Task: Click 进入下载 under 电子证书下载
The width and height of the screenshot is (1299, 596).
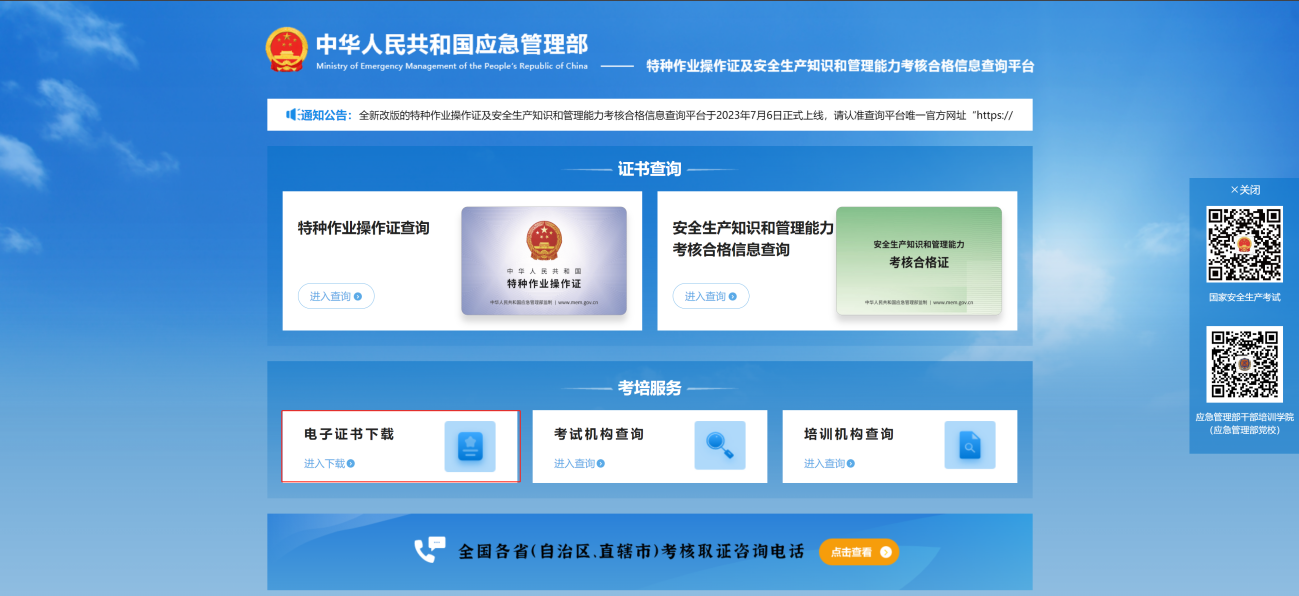Action: 329,463
